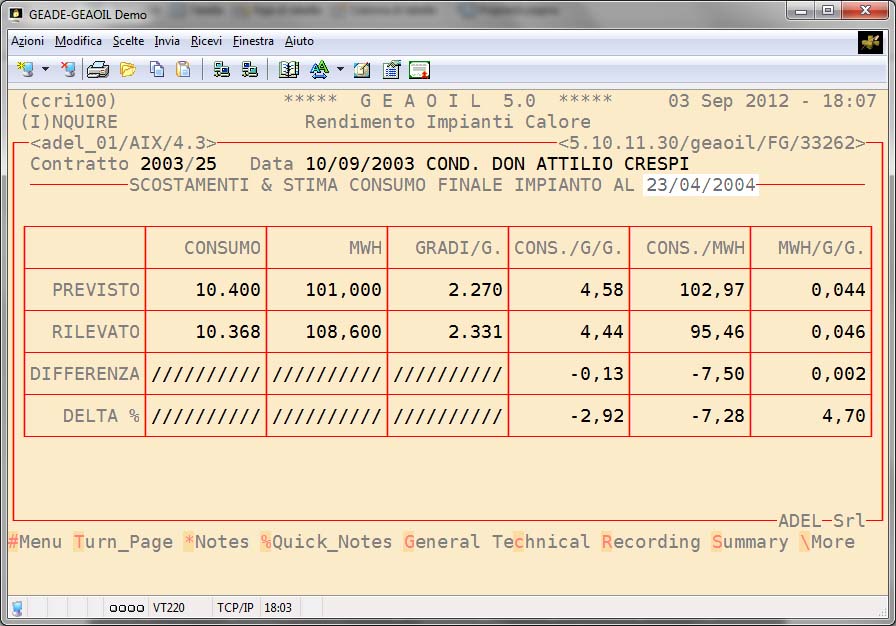This screenshot has height=626, width=896.
Task: Click the open folder toolbar icon
Action: click(x=128, y=69)
